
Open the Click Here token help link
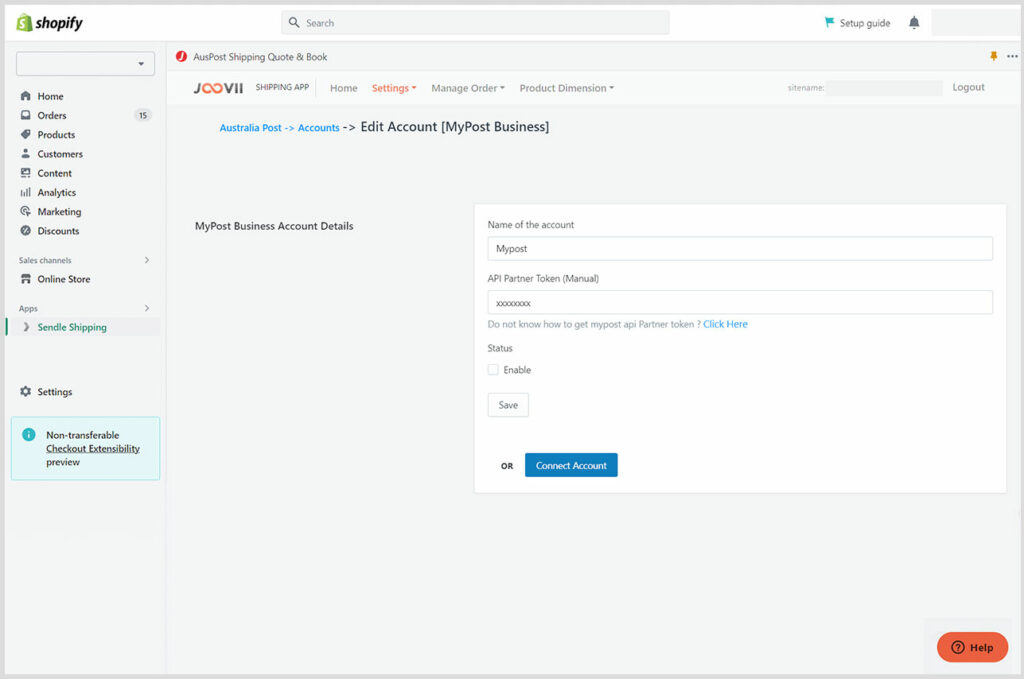(x=725, y=324)
